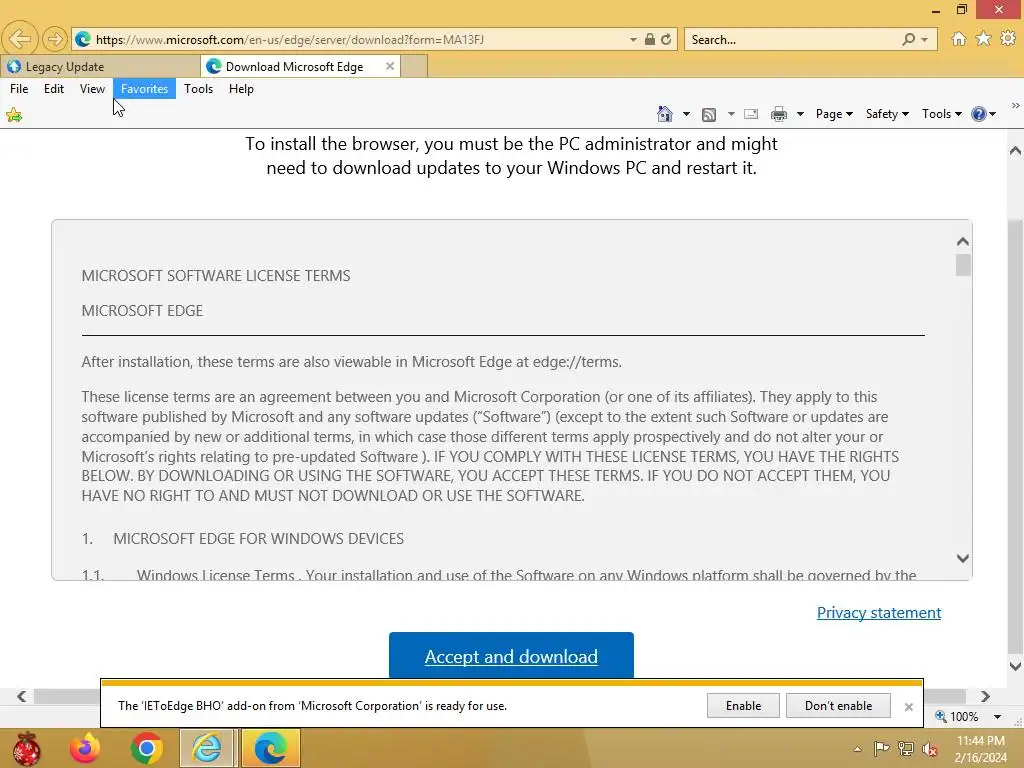Open Microsoft Edge taskbar icon
This screenshot has height=768, width=1024.
271,748
